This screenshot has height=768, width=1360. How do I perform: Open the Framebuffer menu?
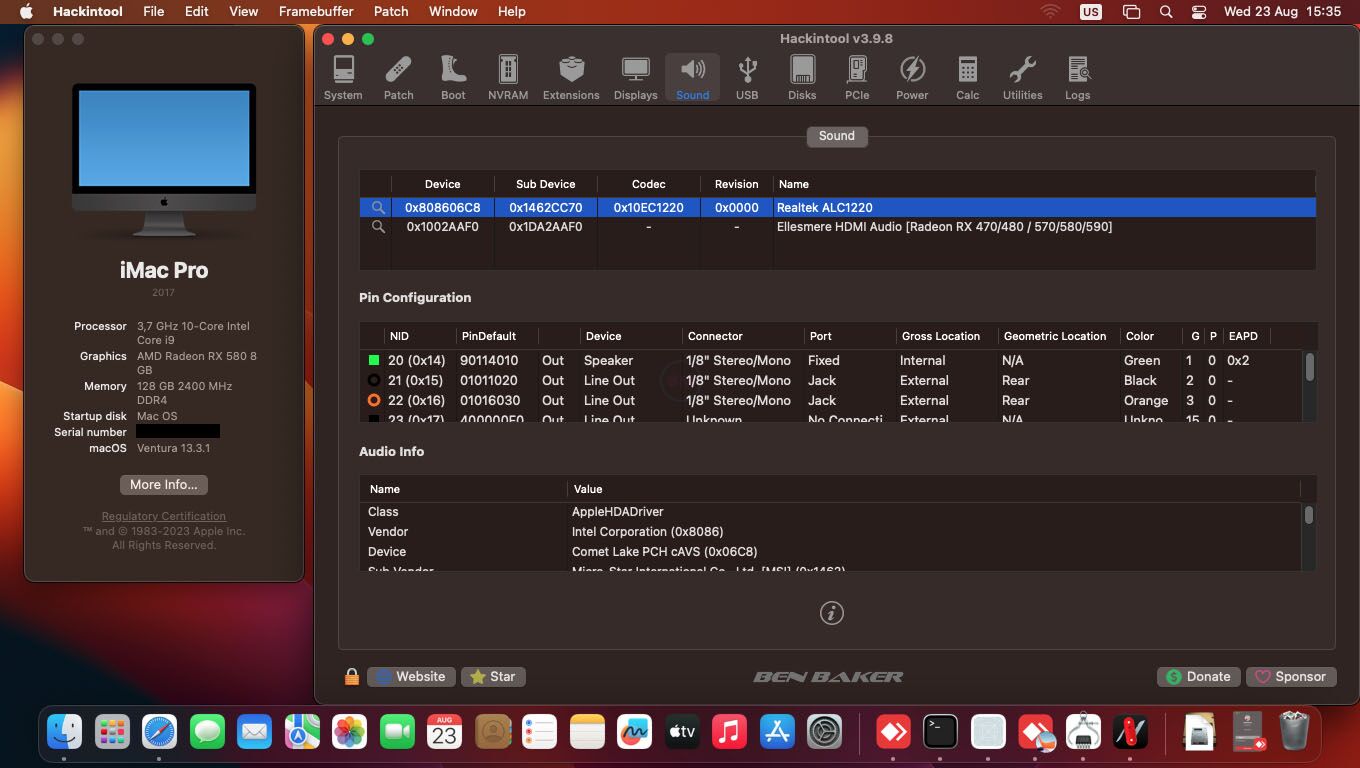316,12
